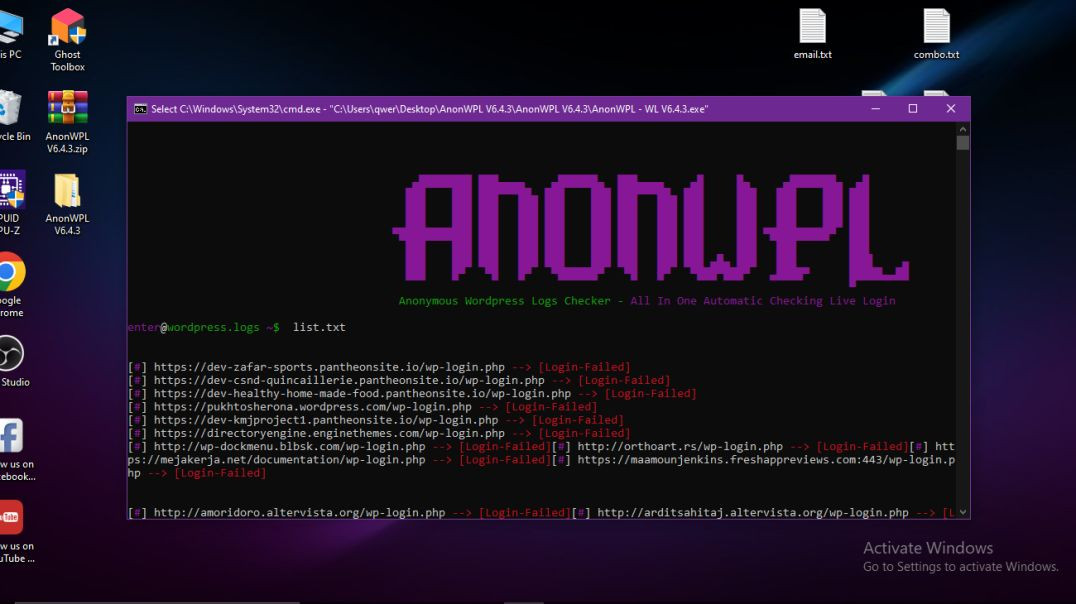Open the combo.txt file

[936, 28]
